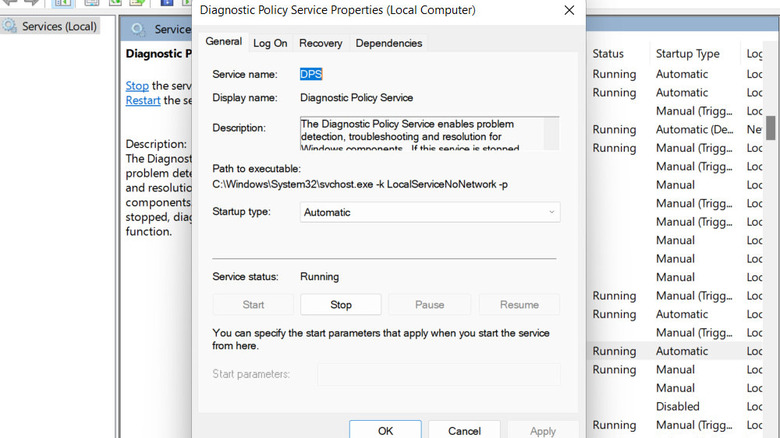Open the Startup type dropdown
The width and height of the screenshot is (780, 438).
[x=430, y=212]
